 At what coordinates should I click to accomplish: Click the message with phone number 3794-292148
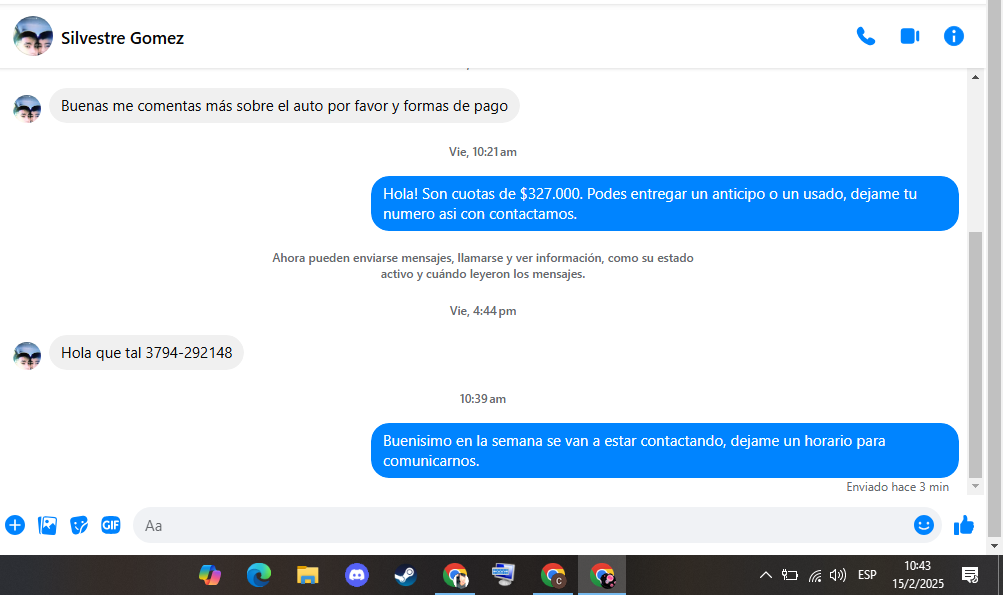pyautogui.click(x=146, y=353)
